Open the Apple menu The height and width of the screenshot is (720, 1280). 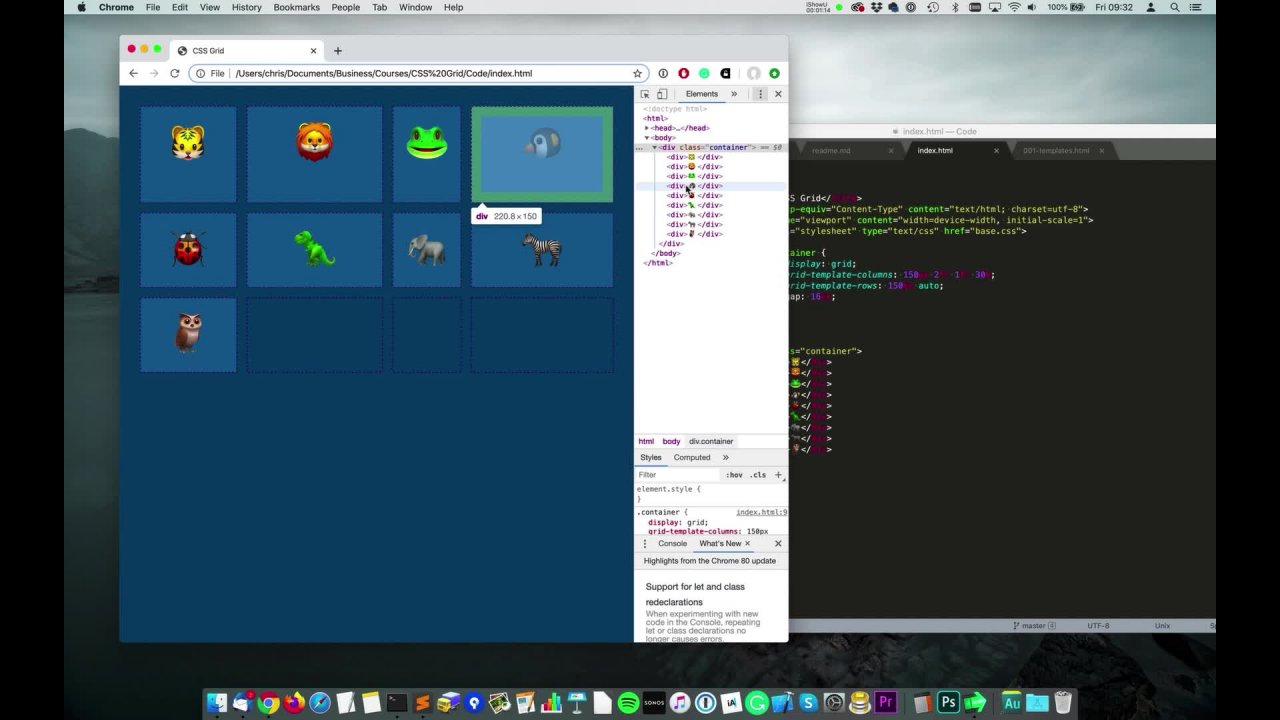coord(82,7)
